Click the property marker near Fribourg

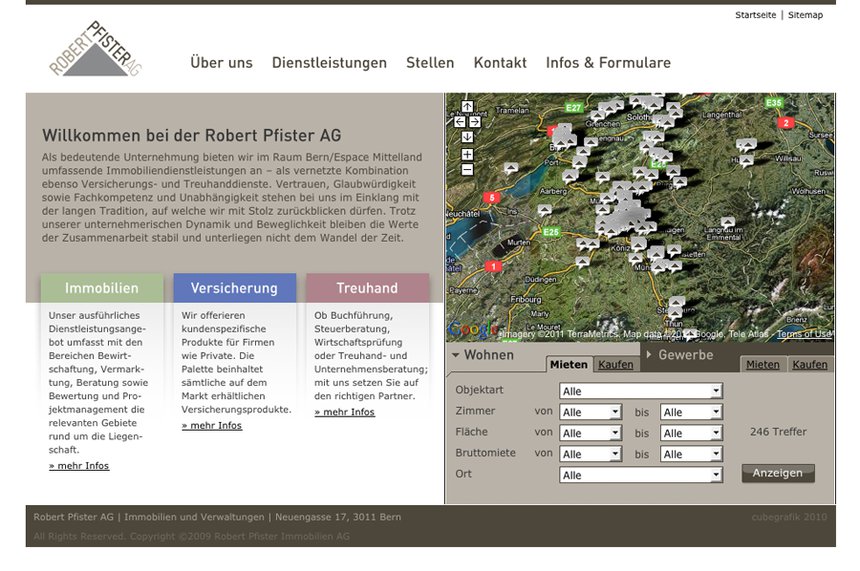[582, 263]
